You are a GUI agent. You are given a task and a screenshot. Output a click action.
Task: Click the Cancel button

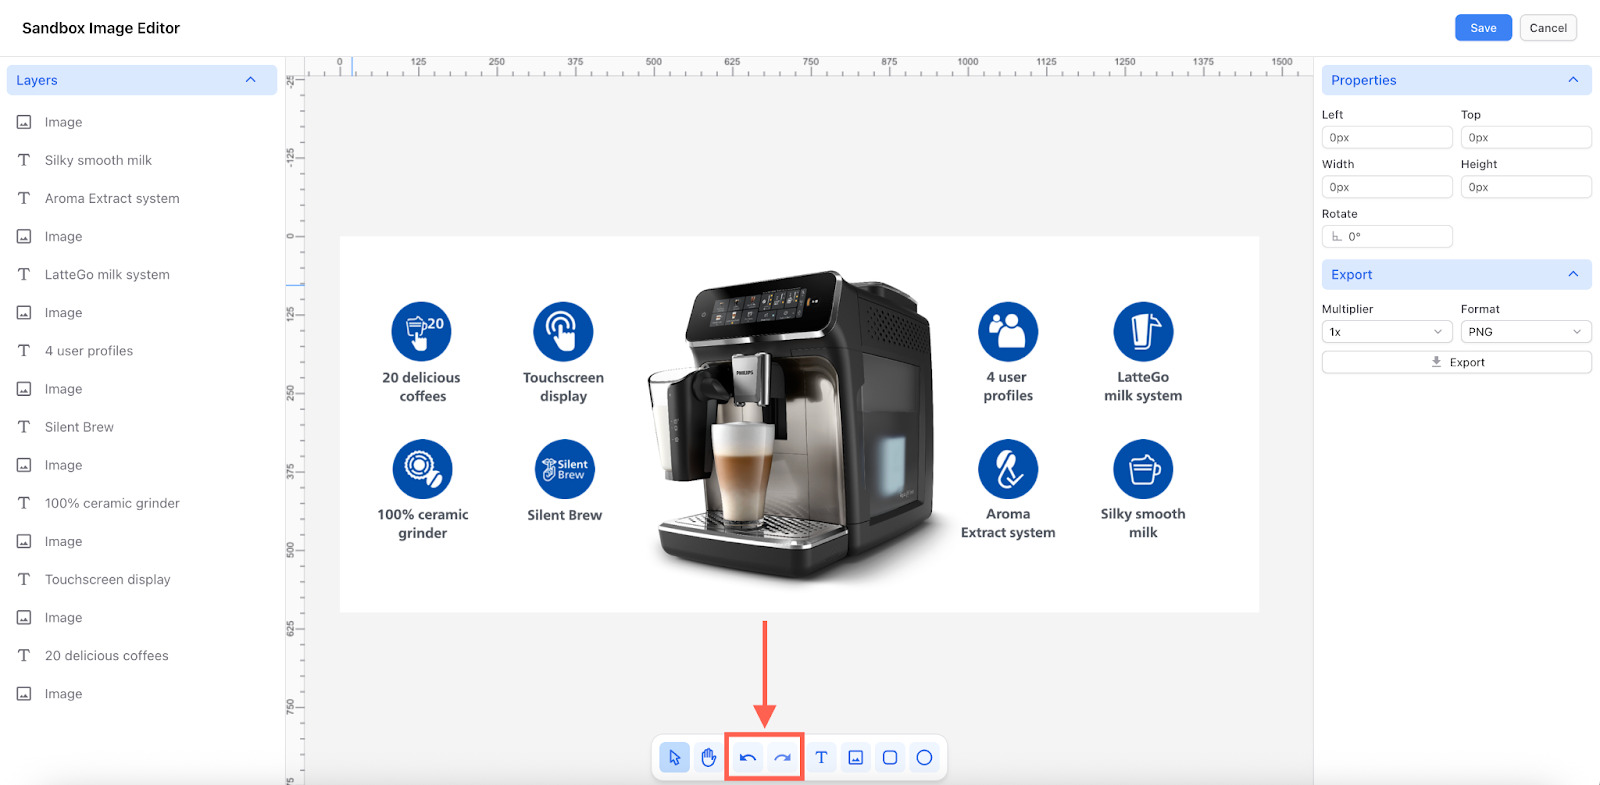coord(1548,28)
